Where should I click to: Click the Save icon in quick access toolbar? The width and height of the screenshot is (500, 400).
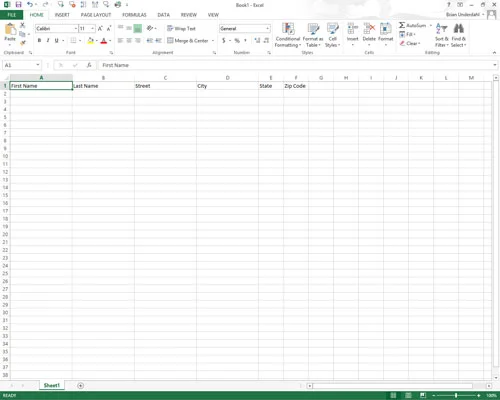tap(18, 5)
